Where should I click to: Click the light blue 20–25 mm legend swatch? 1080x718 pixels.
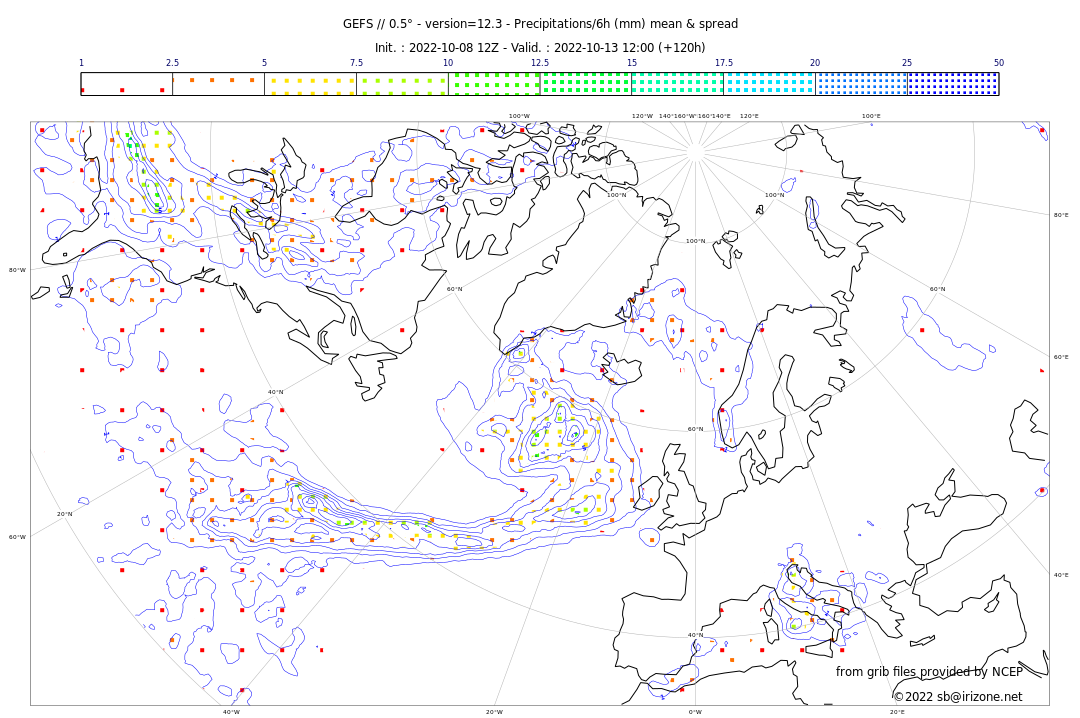[861, 83]
